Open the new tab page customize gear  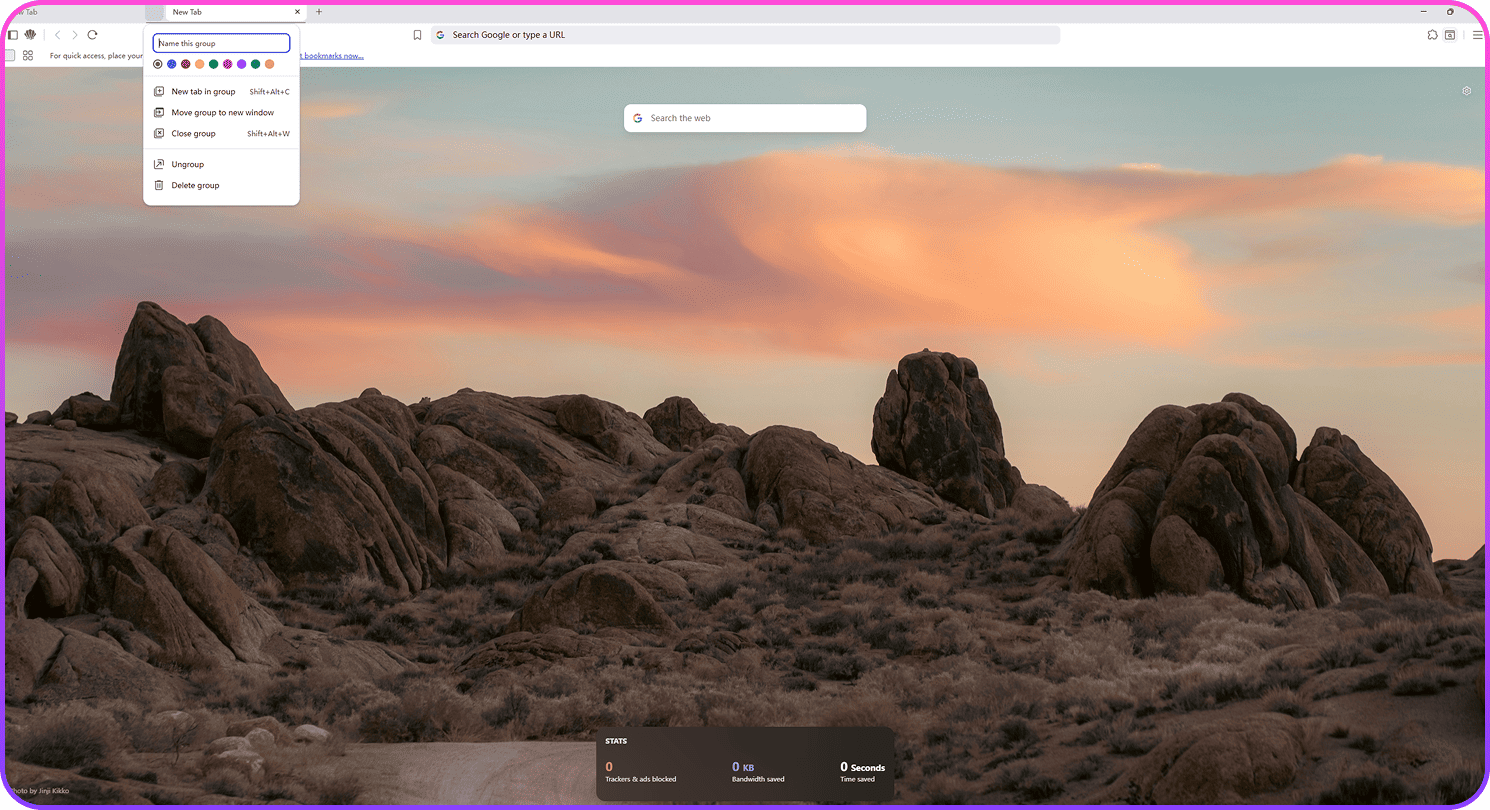pos(1466,91)
